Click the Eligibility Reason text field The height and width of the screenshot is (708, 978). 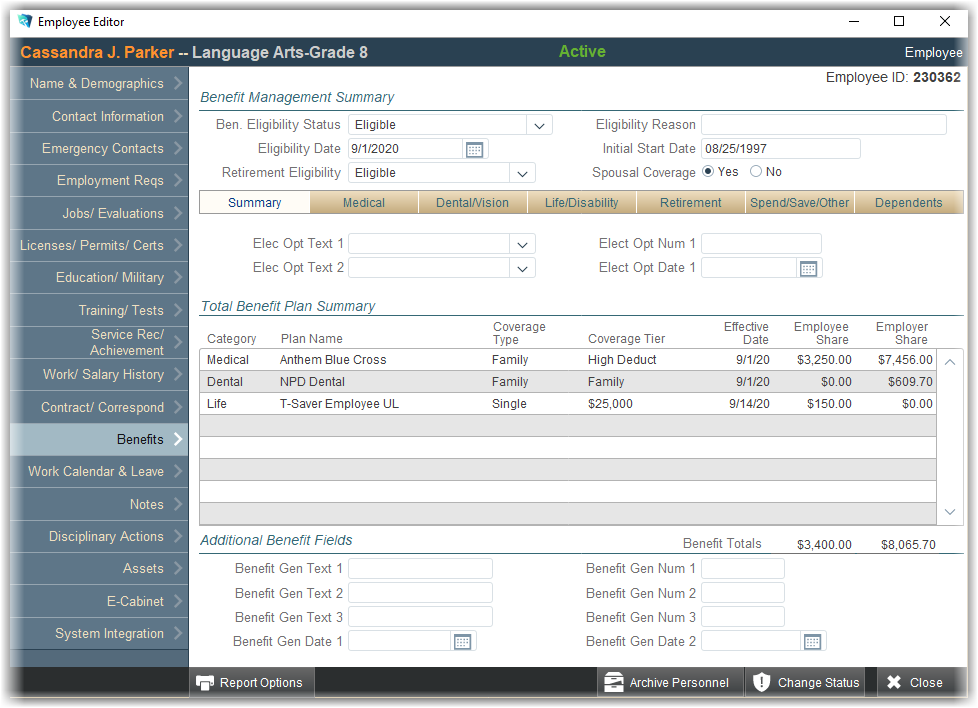[823, 125]
